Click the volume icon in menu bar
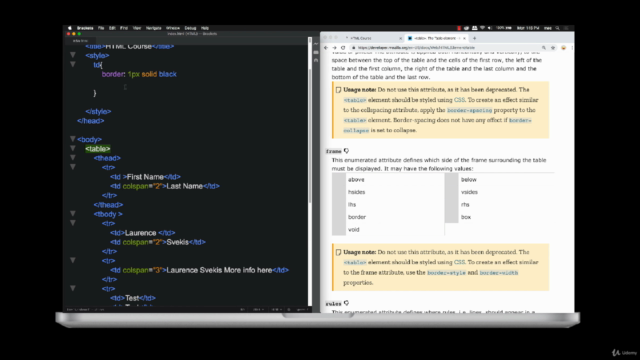Image resolution: width=640 pixels, height=360 pixels. tap(490, 28)
